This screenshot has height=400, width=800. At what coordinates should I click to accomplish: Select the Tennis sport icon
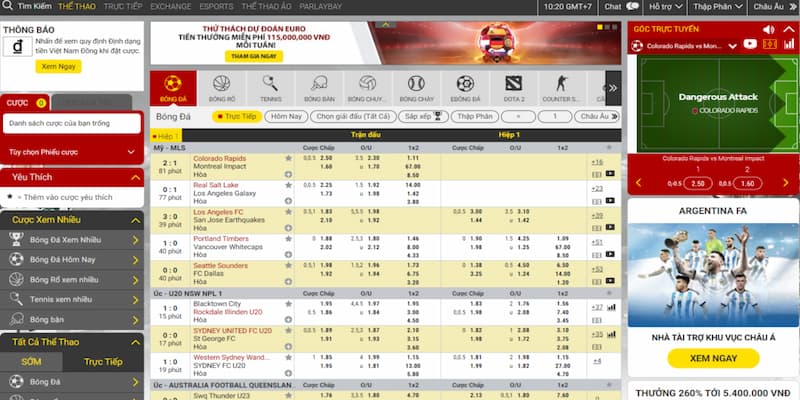pos(270,88)
